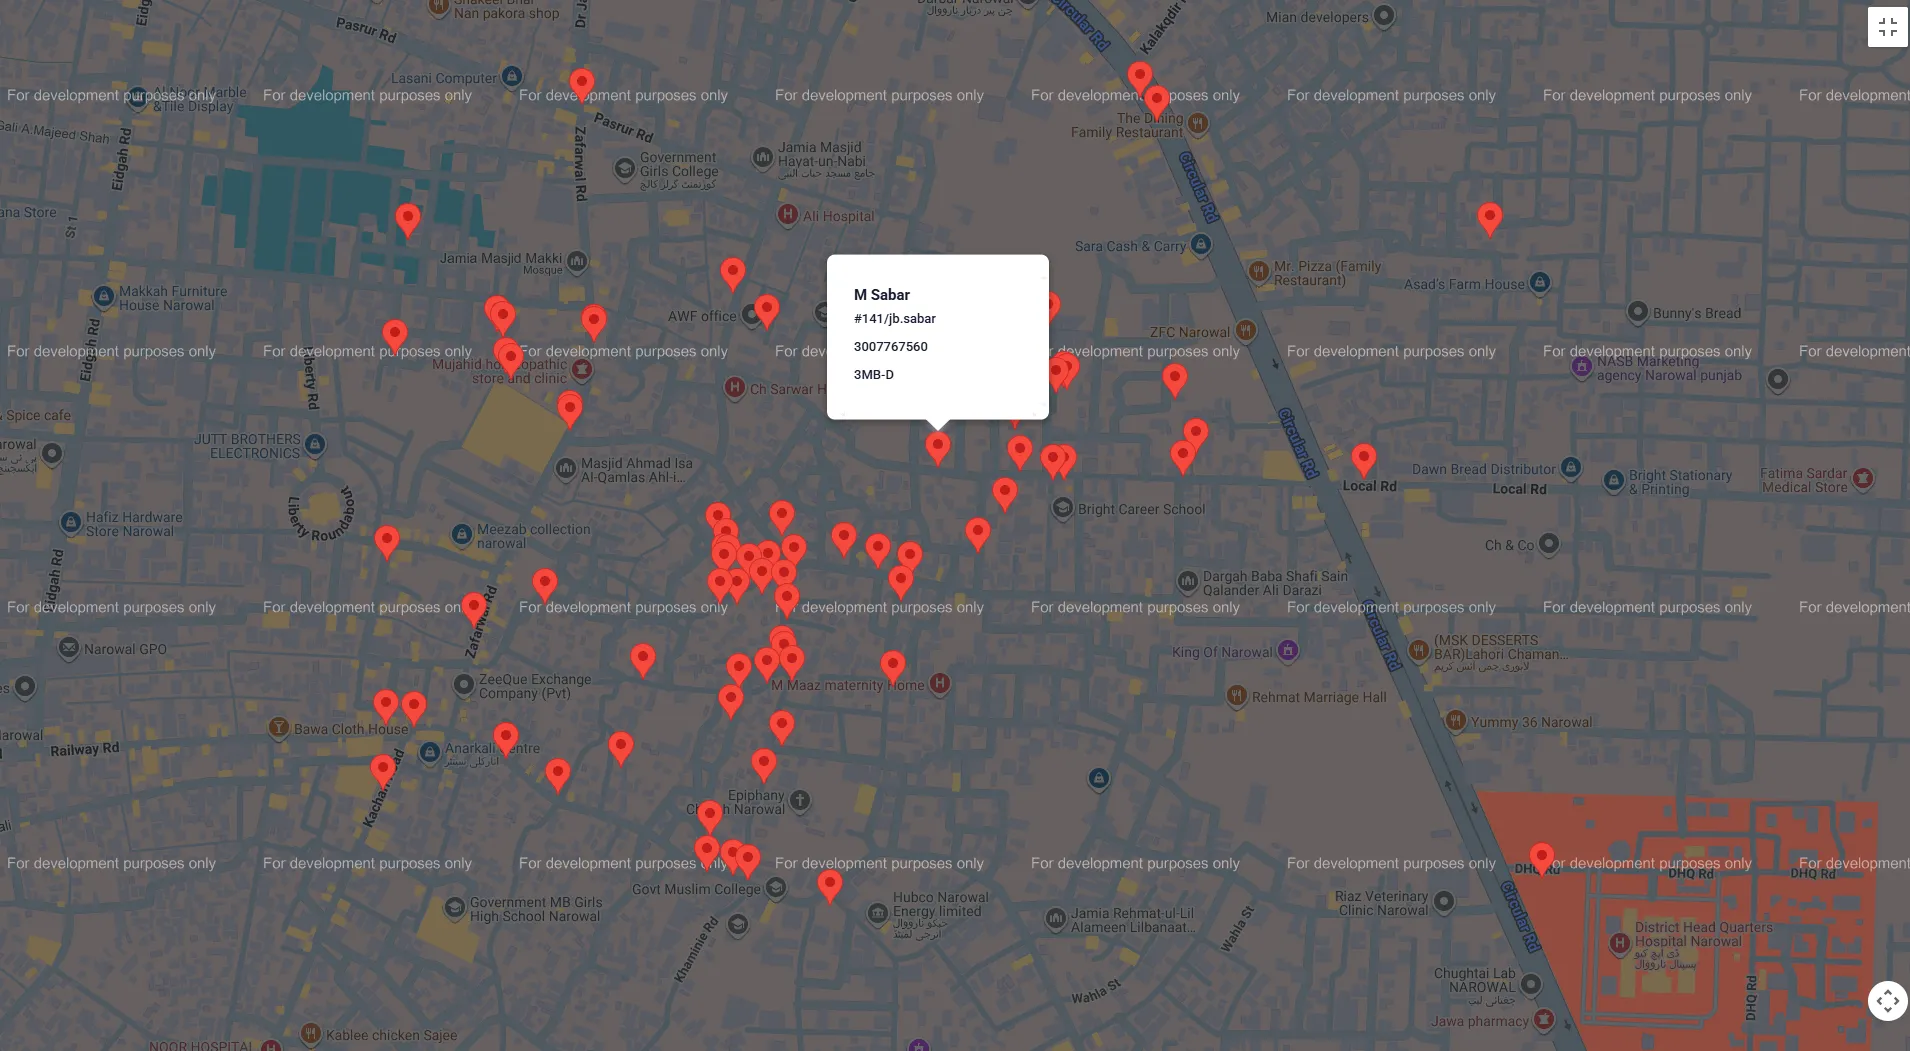Select the ZeeQue Exchange Company icon
This screenshot has width=1910, height=1051.
click(x=464, y=685)
